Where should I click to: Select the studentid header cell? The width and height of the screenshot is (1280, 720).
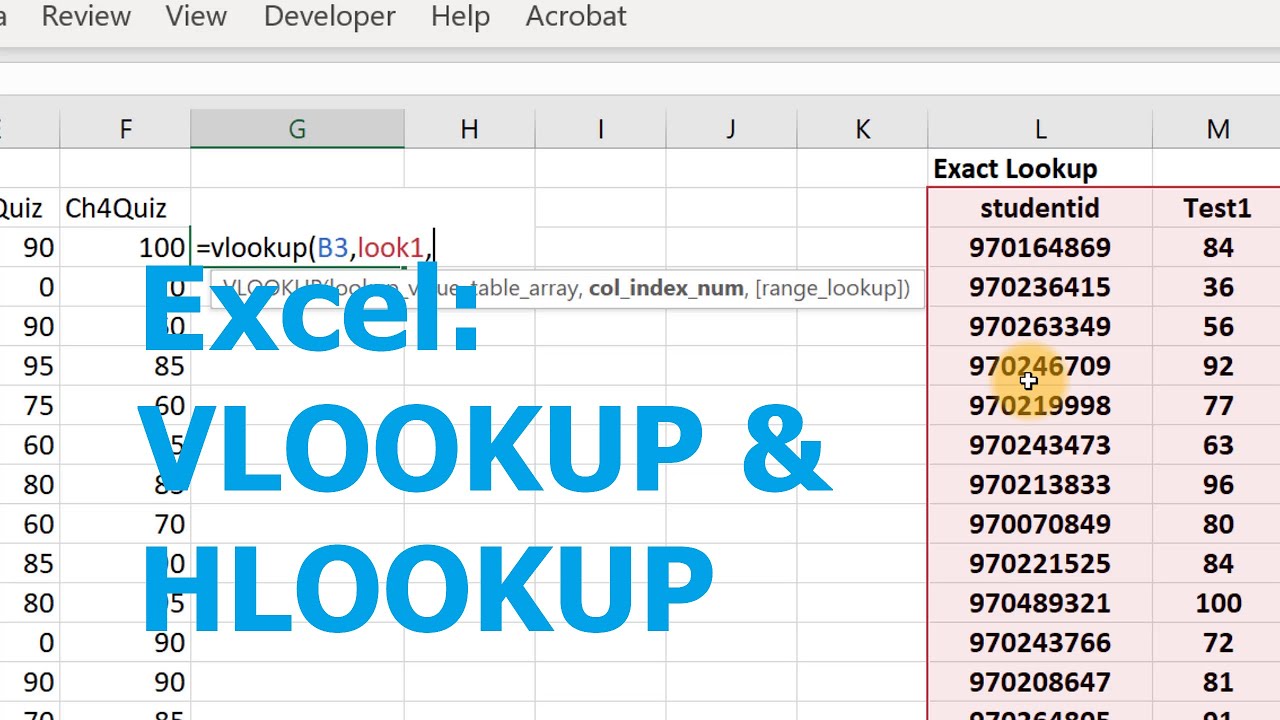1040,208
